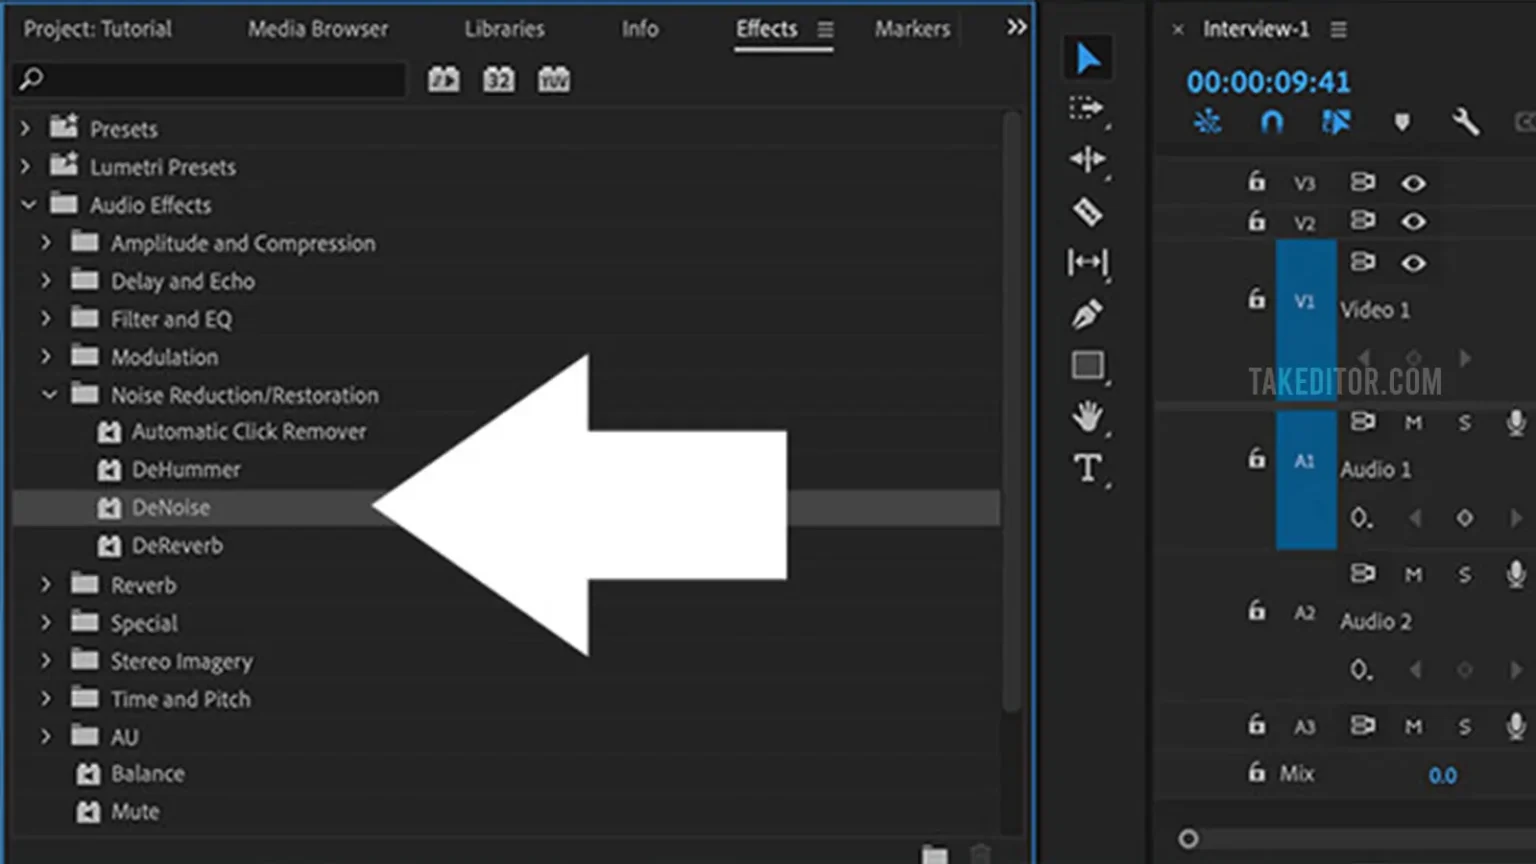Image resolution: width=1536 pixels, height=864 pixels.
Task: Expand the Lumetri Presets bin
Action: (26, 167)
